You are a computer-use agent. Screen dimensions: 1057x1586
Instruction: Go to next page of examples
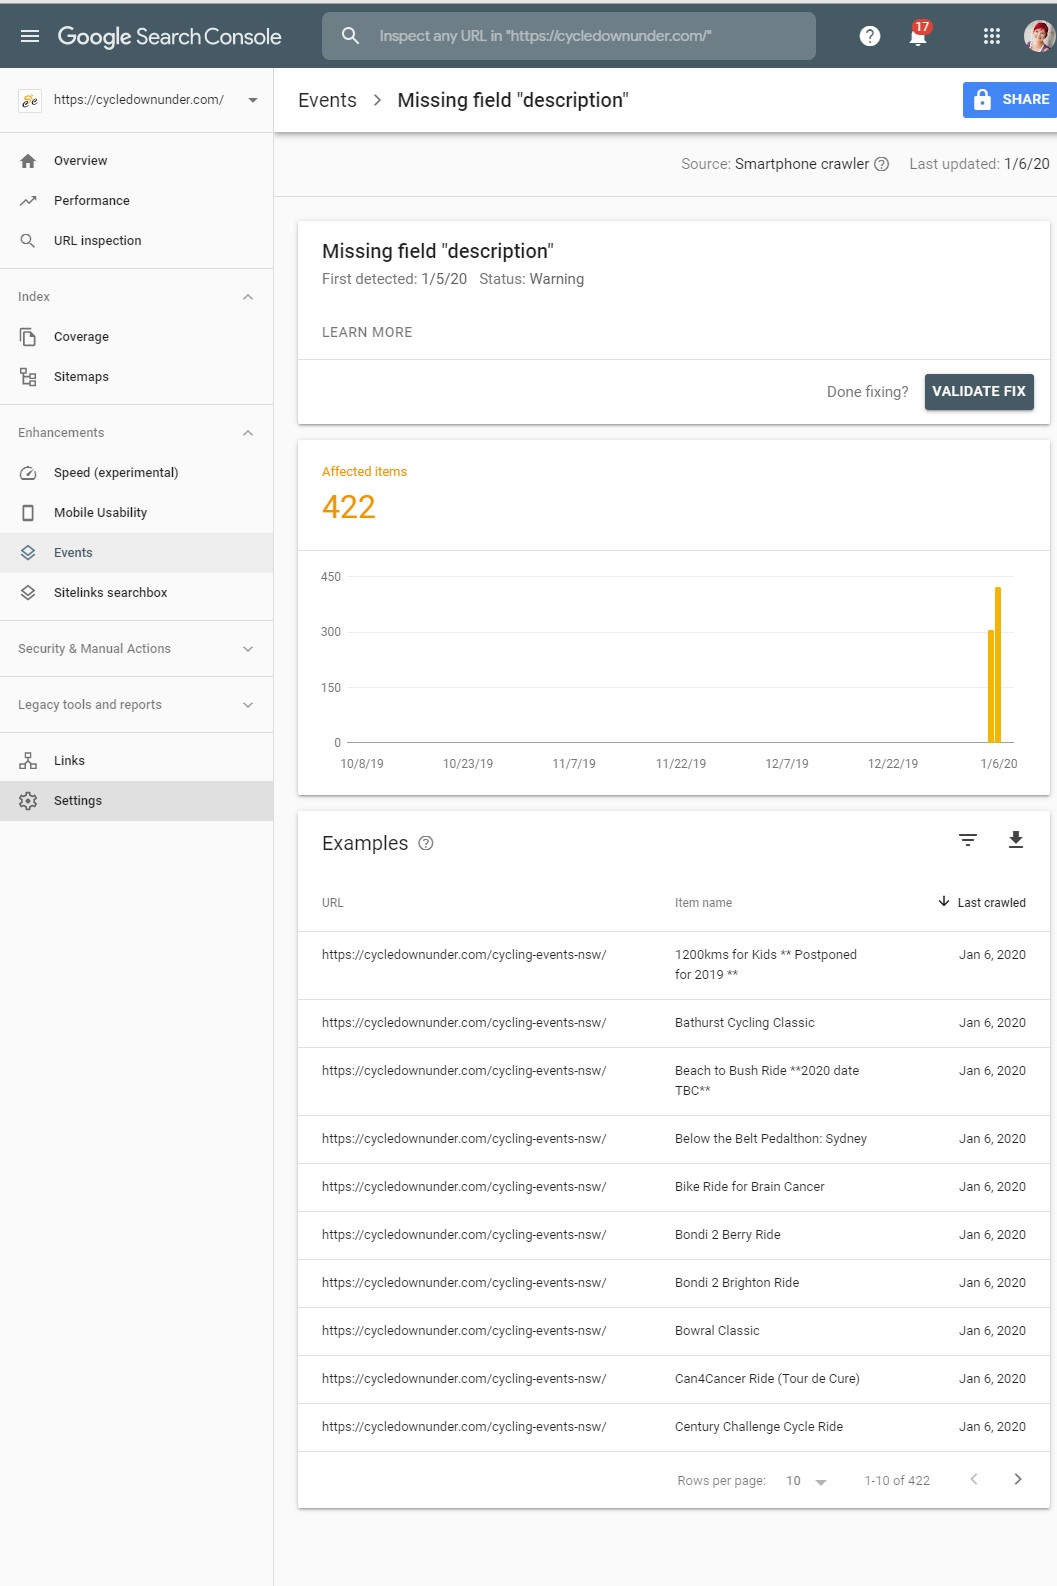(x=1017, y=1479)
